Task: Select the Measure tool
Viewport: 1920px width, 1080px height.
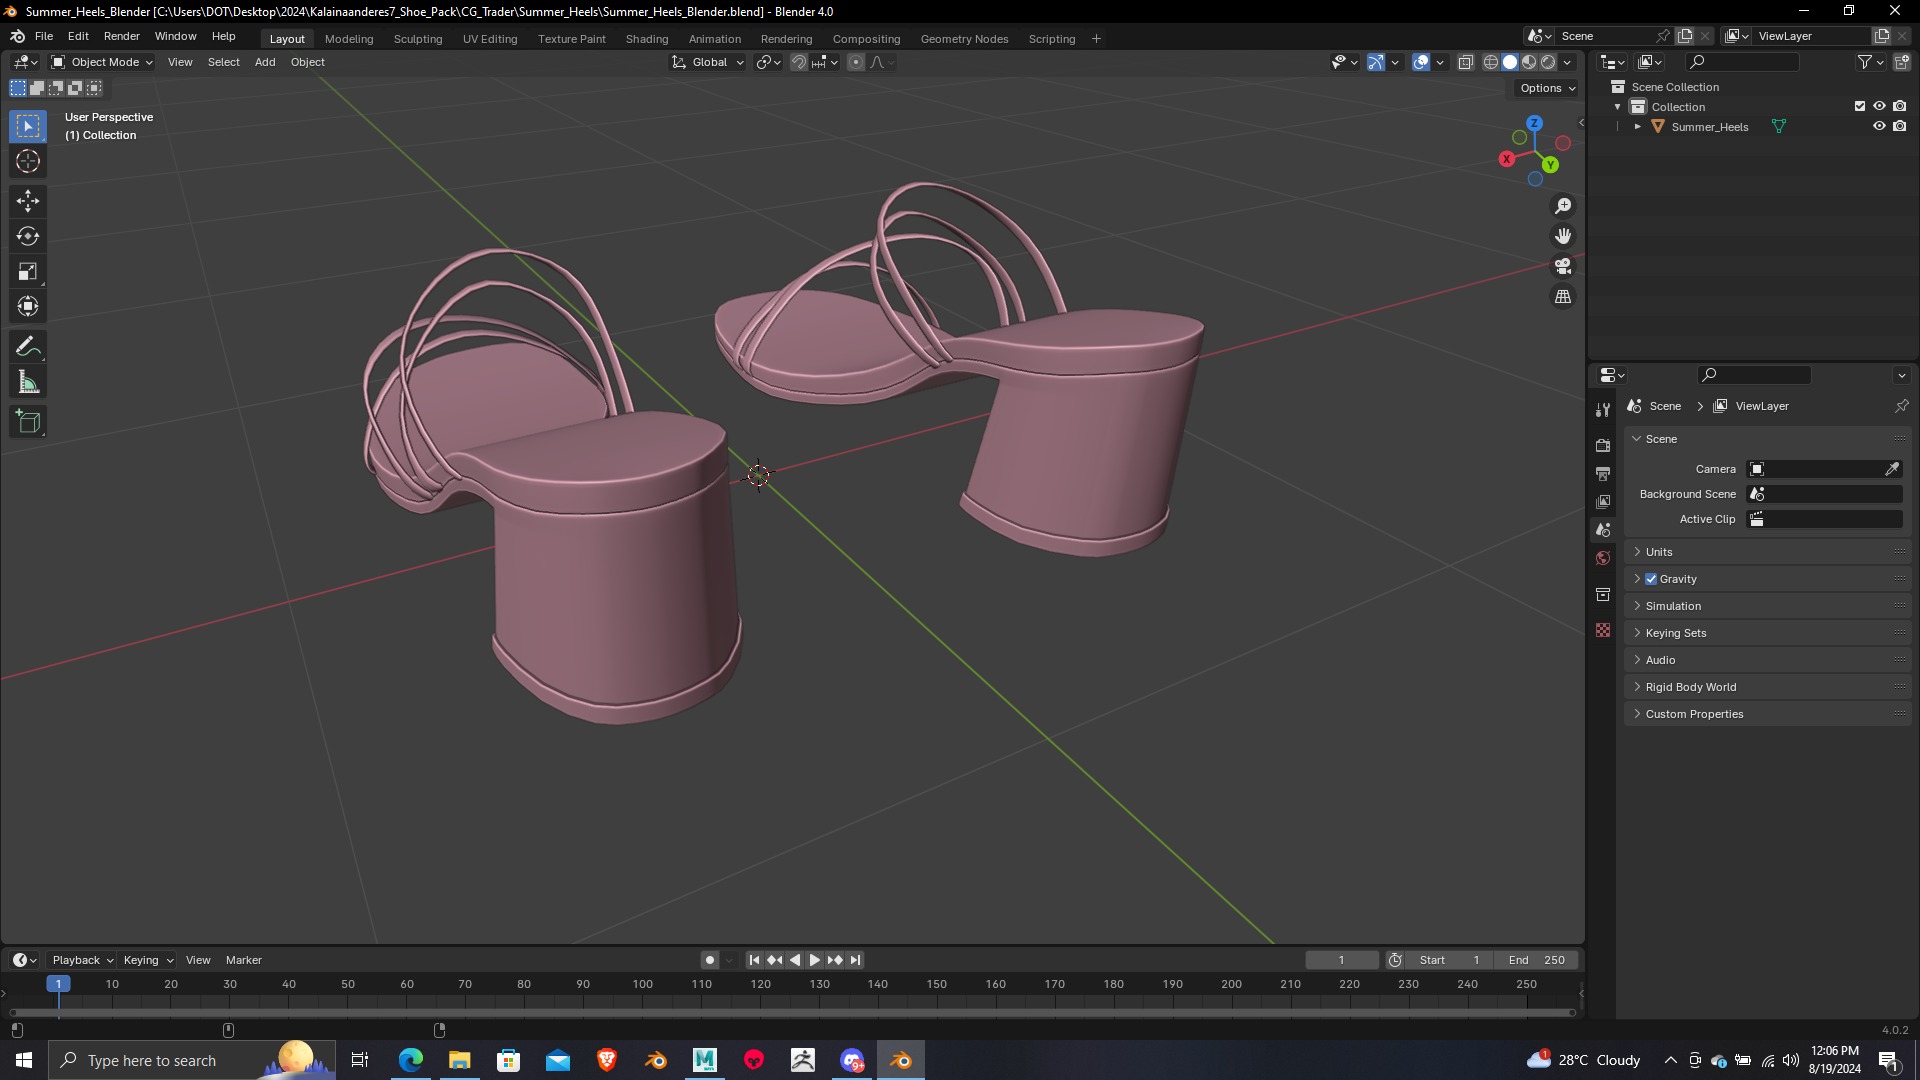Action: [28, 382]
